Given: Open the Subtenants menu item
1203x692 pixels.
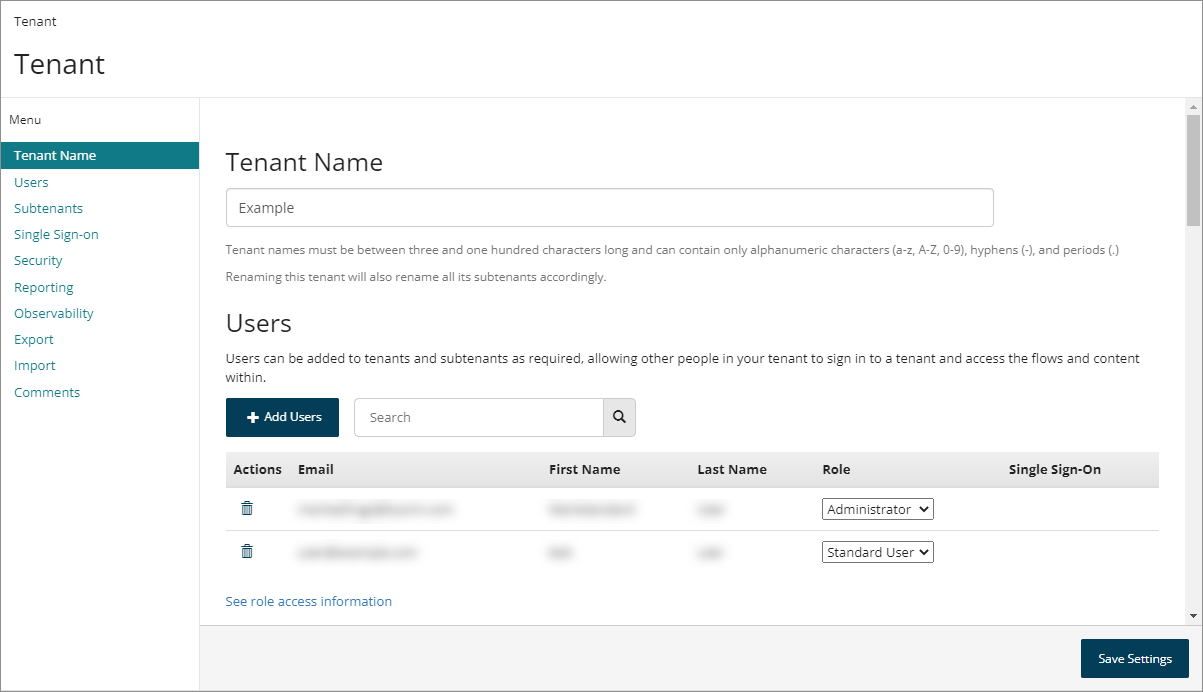Looking at the screenshot, I should pos(48,208).
